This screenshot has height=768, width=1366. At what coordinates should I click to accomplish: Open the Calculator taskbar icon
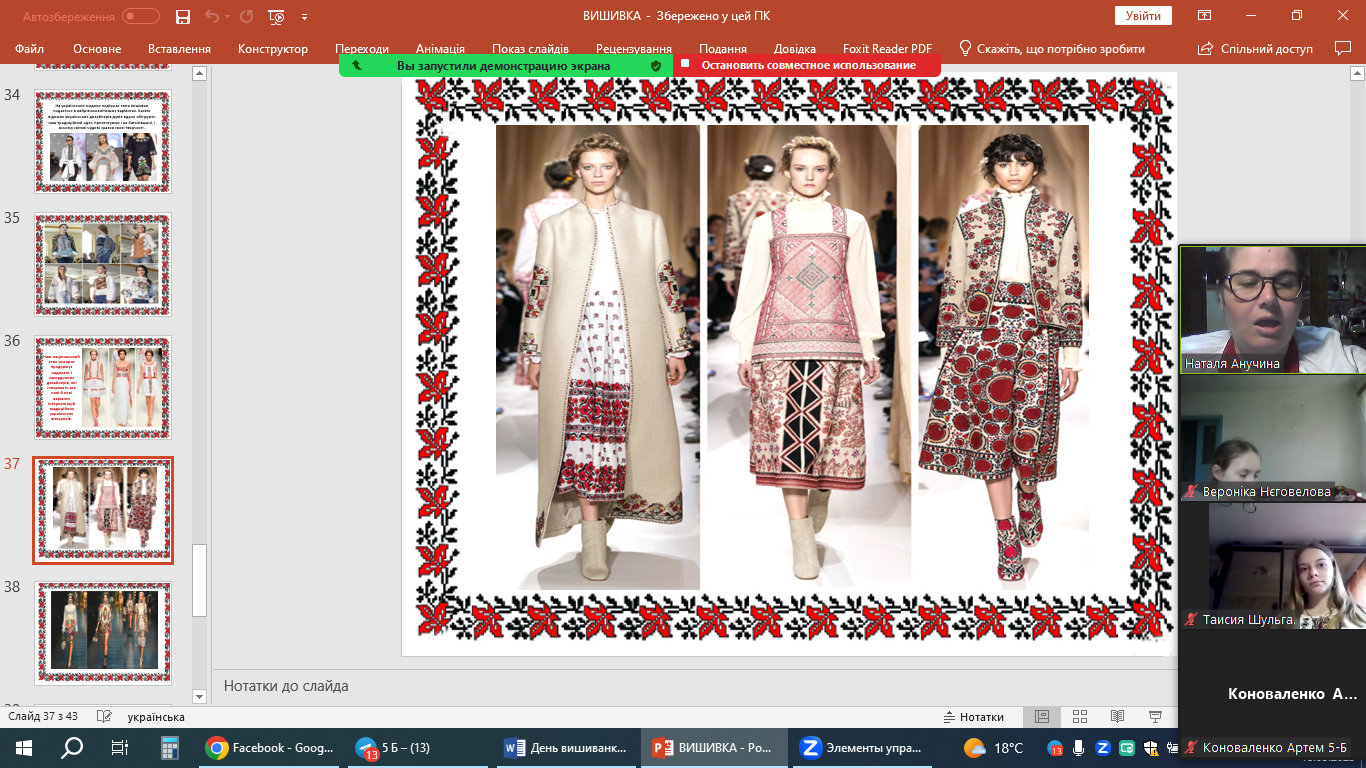coord(169,748)
